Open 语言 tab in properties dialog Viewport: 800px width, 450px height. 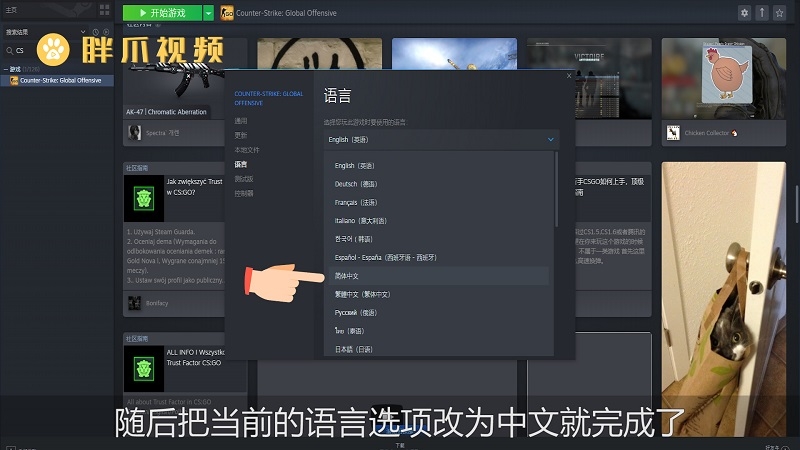coord(241,164)
